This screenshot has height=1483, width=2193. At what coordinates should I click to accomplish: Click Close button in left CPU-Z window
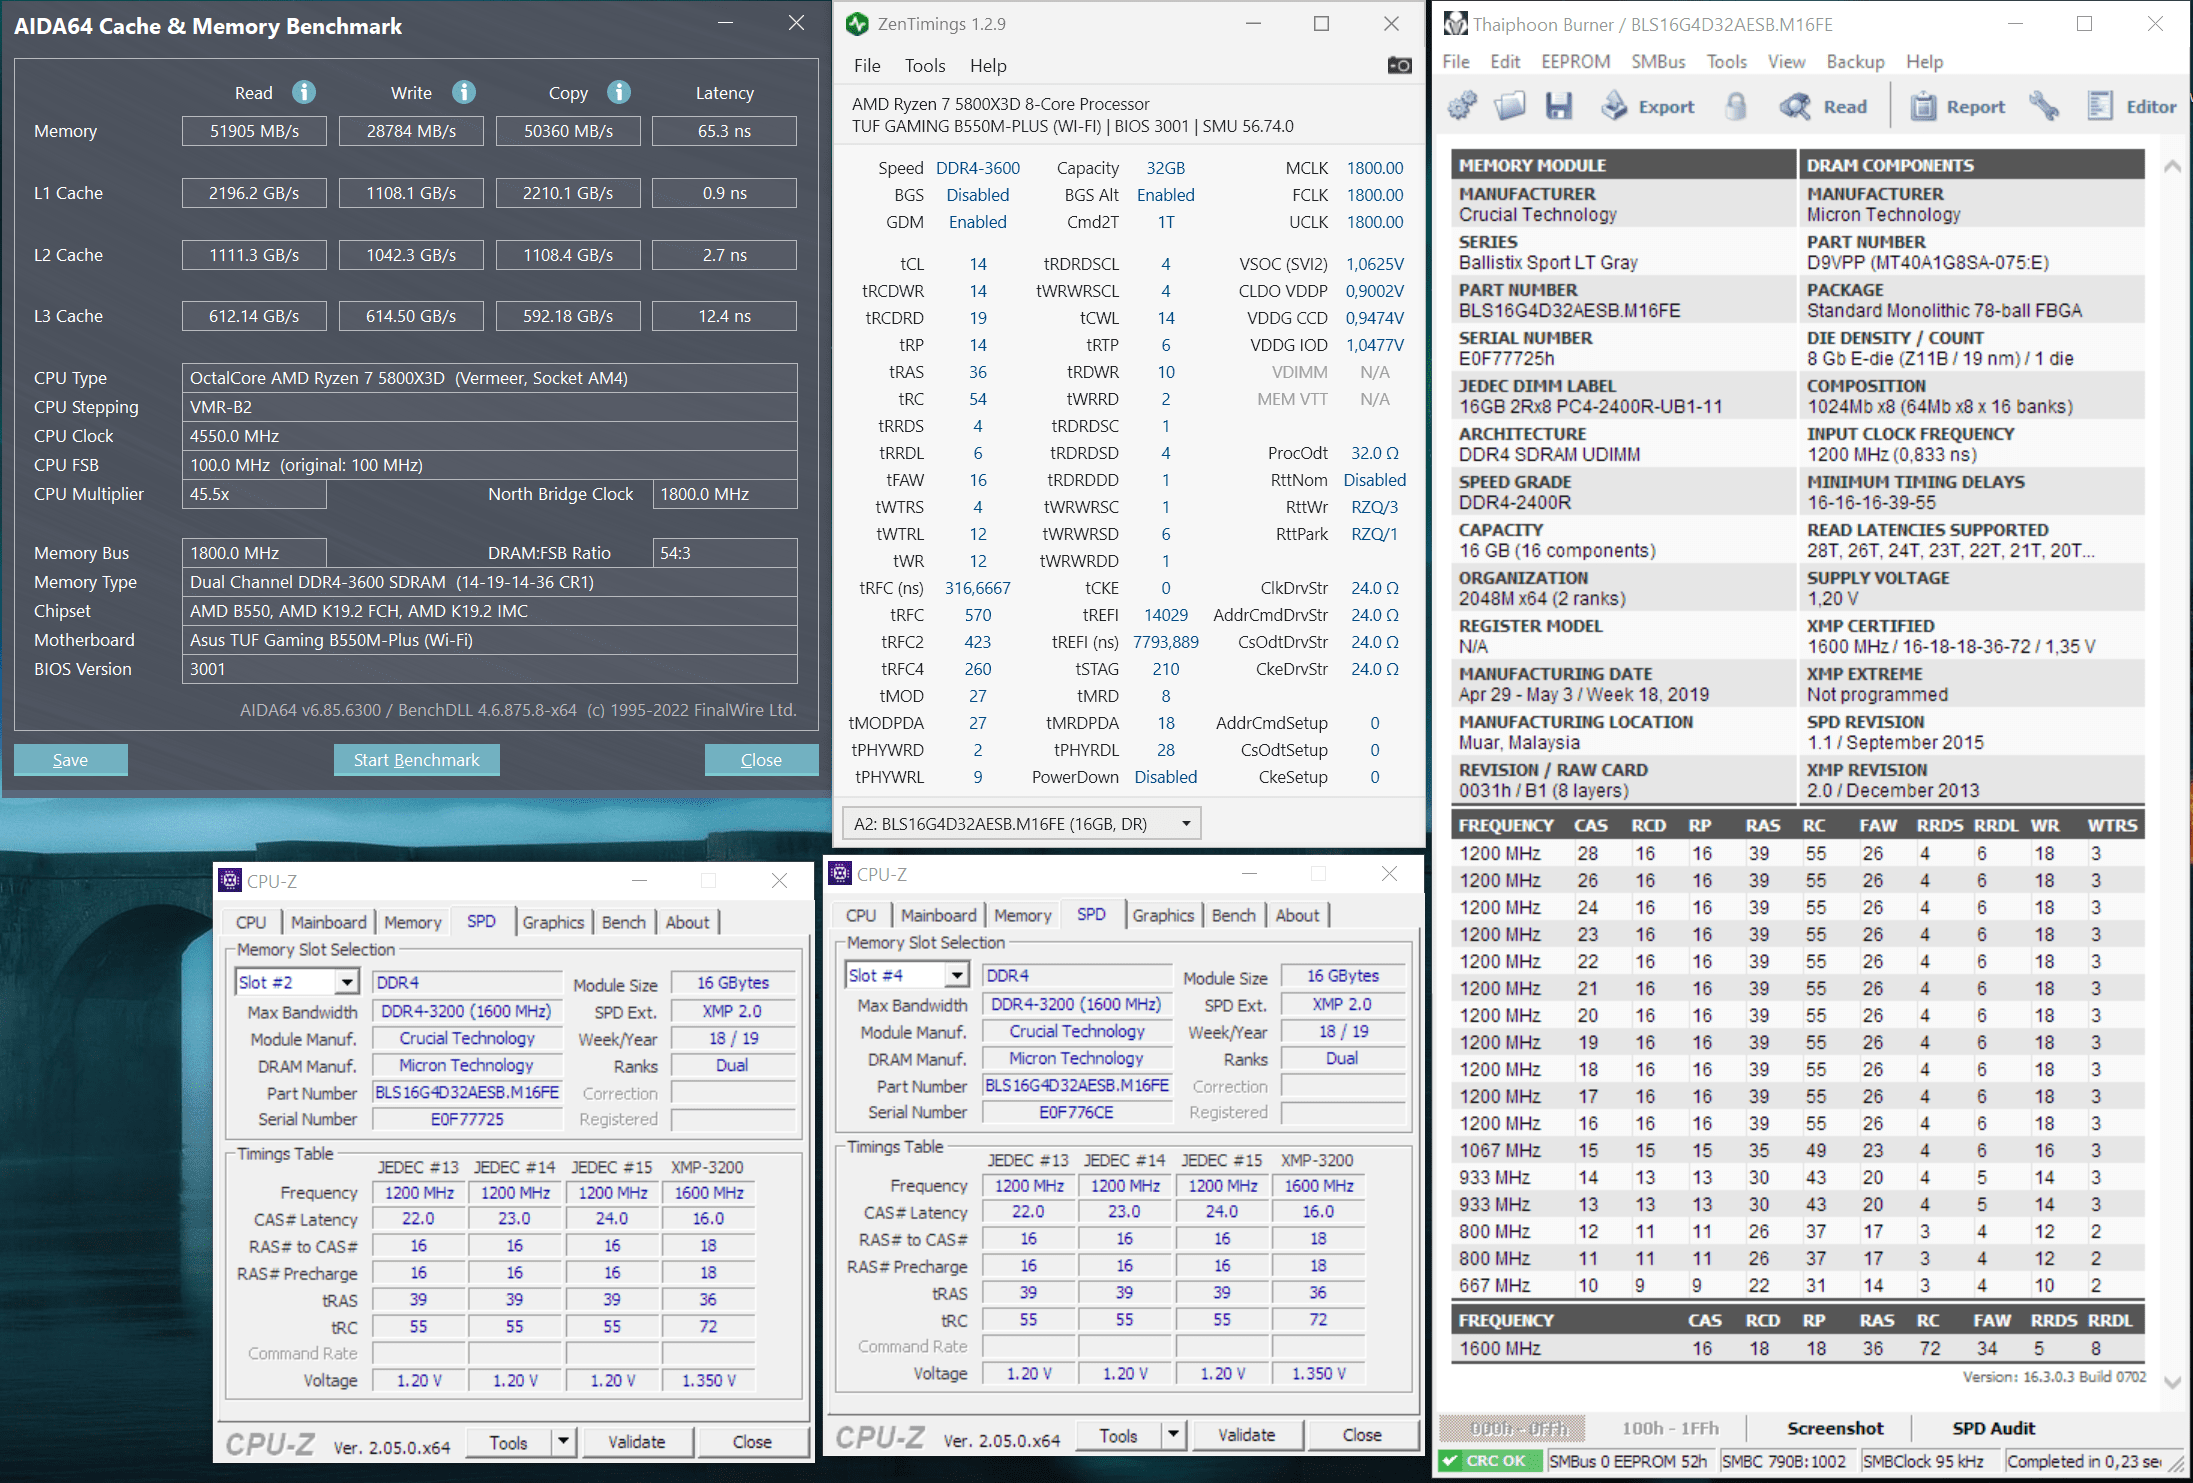point(752,1441)
